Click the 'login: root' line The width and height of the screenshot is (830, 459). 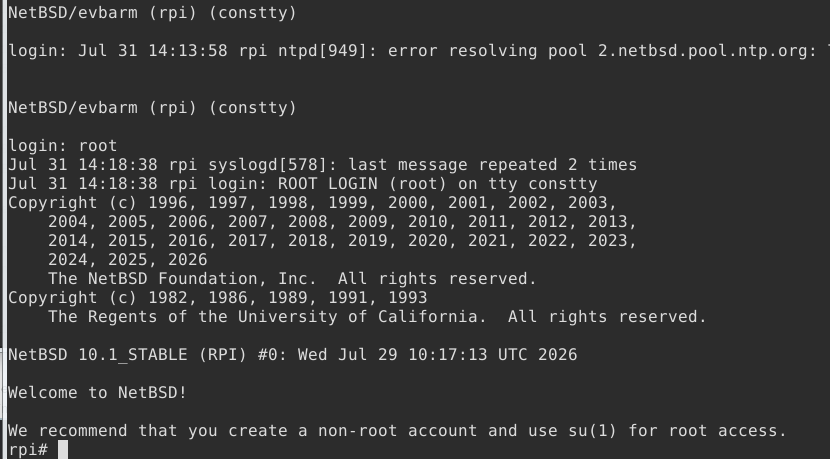point(62,146)
